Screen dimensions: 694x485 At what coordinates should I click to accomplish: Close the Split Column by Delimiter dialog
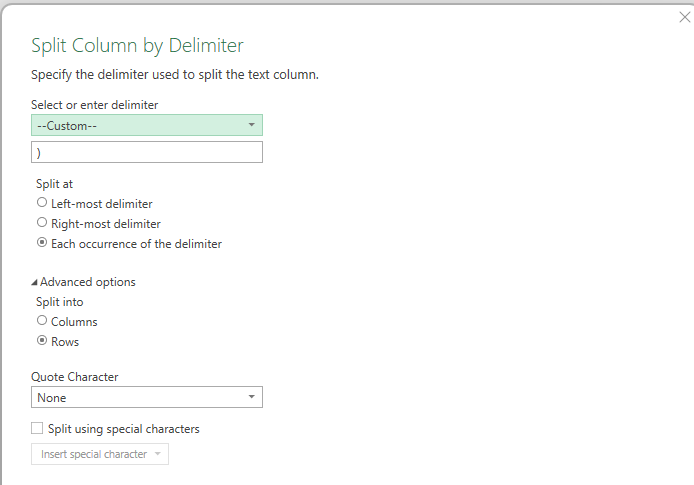[x=684, y=17]
